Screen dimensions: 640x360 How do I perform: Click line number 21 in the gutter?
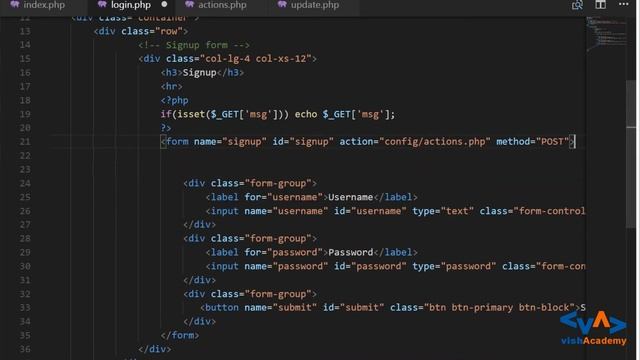[x=25, y=142]
